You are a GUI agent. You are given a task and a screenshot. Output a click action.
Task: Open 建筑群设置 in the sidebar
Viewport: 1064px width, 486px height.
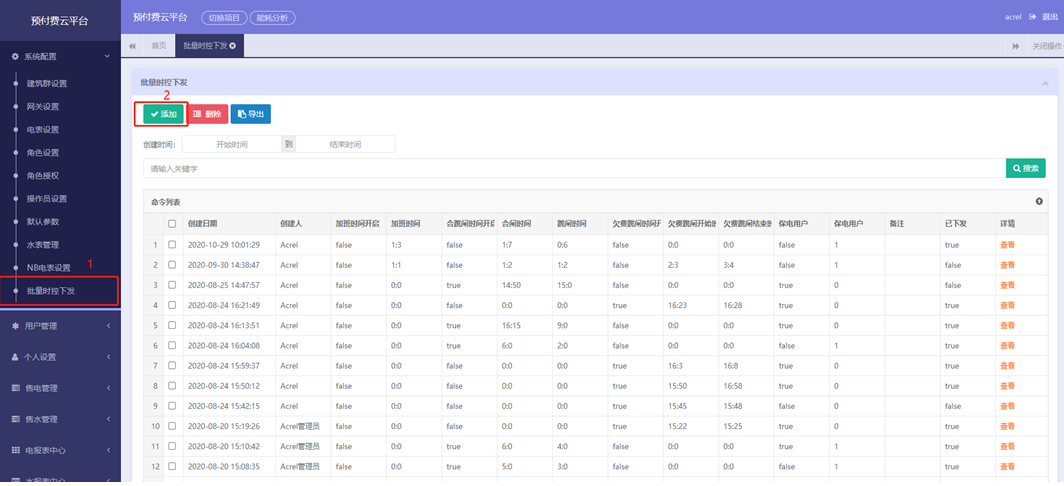tap(47, 84)
